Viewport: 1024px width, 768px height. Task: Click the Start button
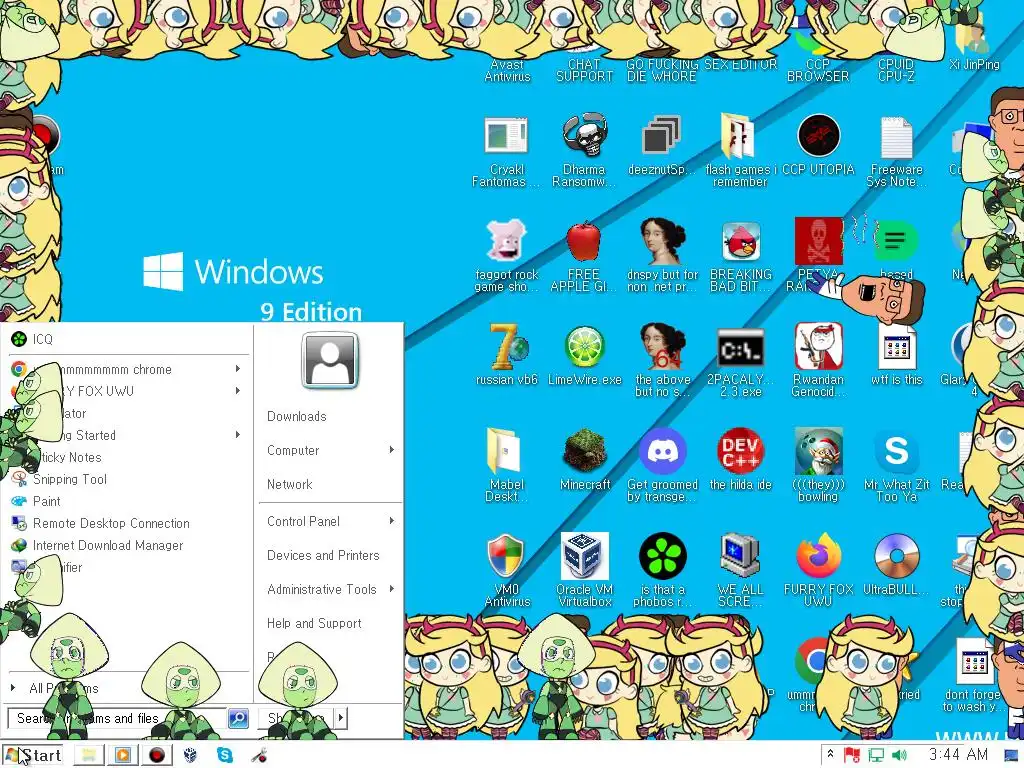(x=32, y=756)
